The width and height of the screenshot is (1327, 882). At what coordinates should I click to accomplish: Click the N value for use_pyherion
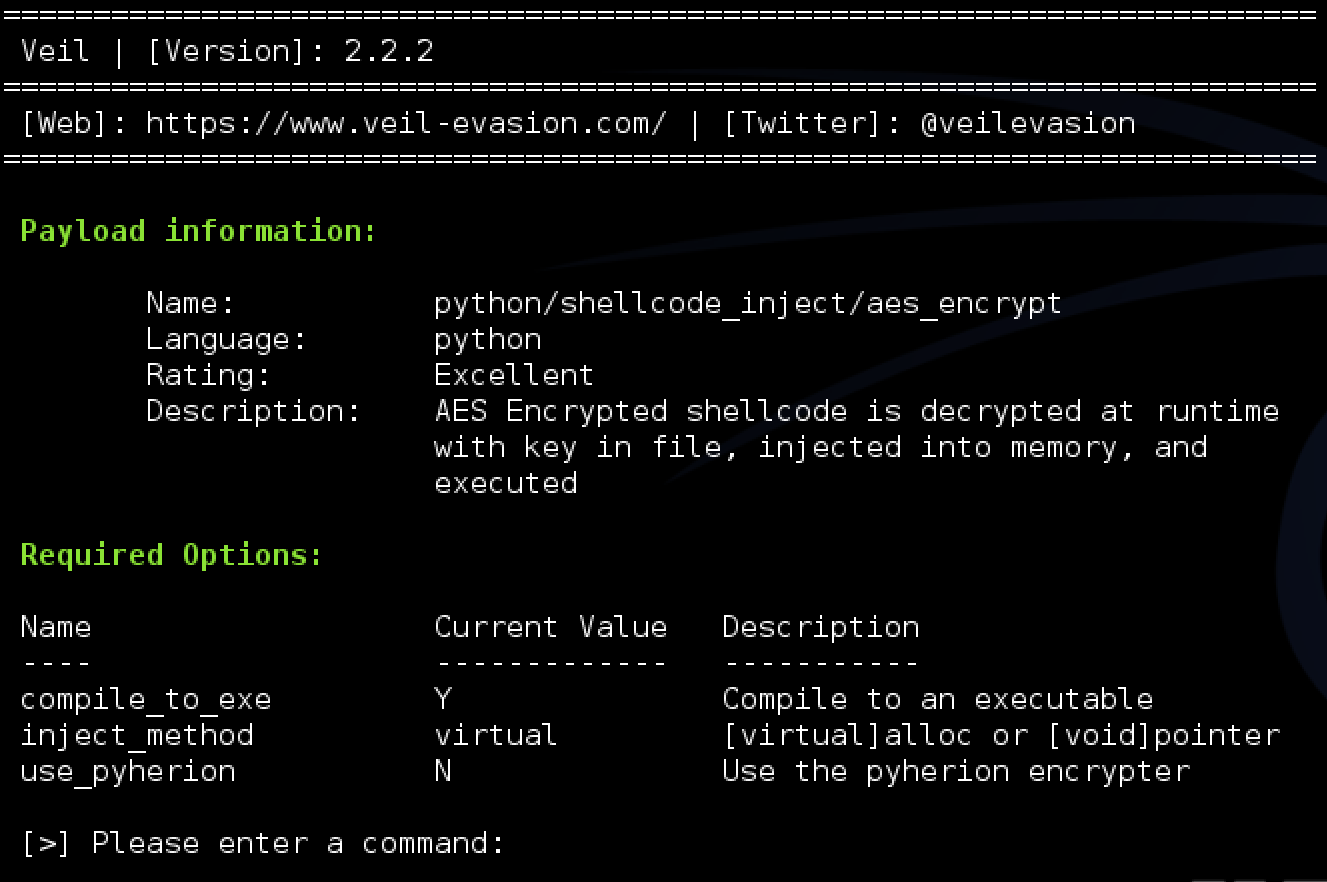pos(443,770)
